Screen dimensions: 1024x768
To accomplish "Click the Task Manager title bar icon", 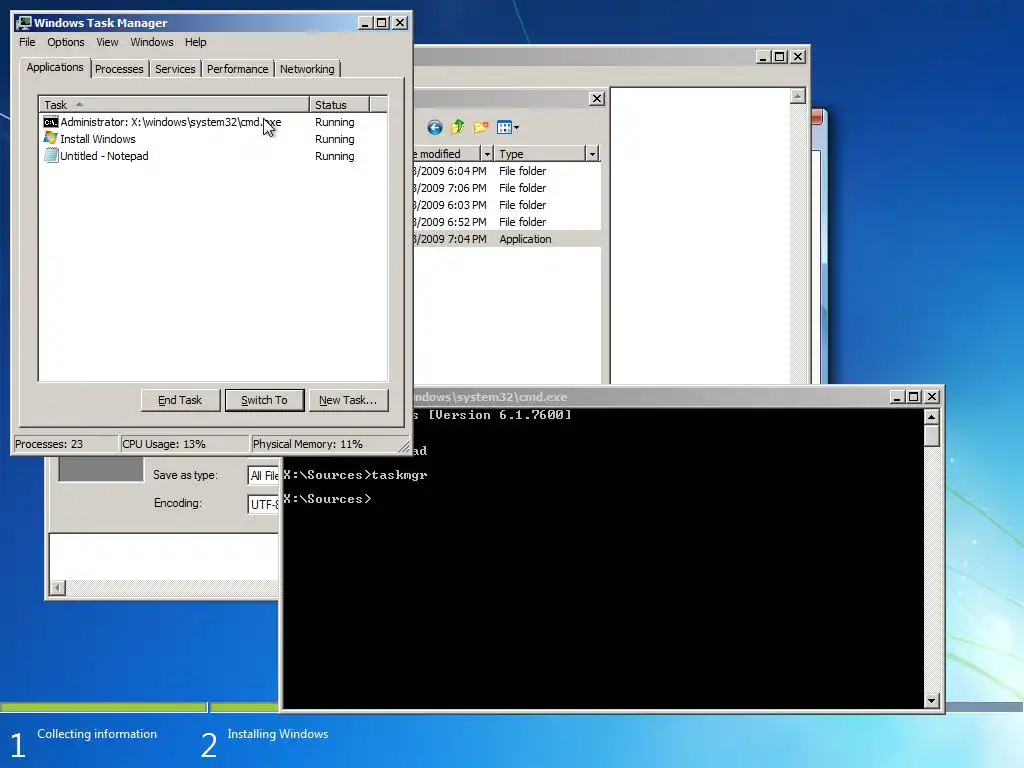I will point(24,23).
